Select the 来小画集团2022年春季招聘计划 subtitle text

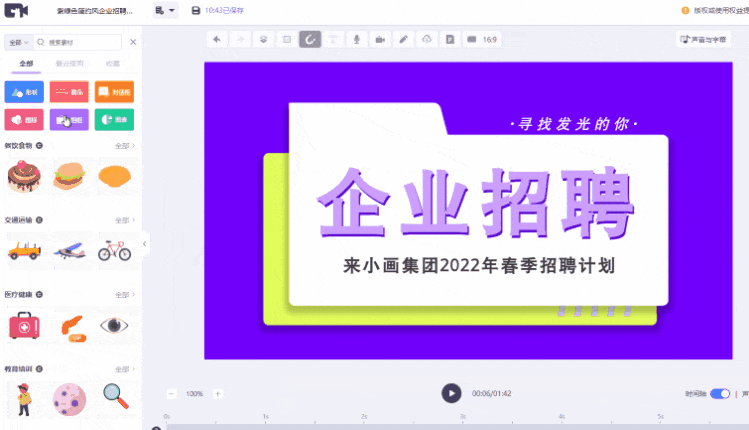tap(479, 266)
